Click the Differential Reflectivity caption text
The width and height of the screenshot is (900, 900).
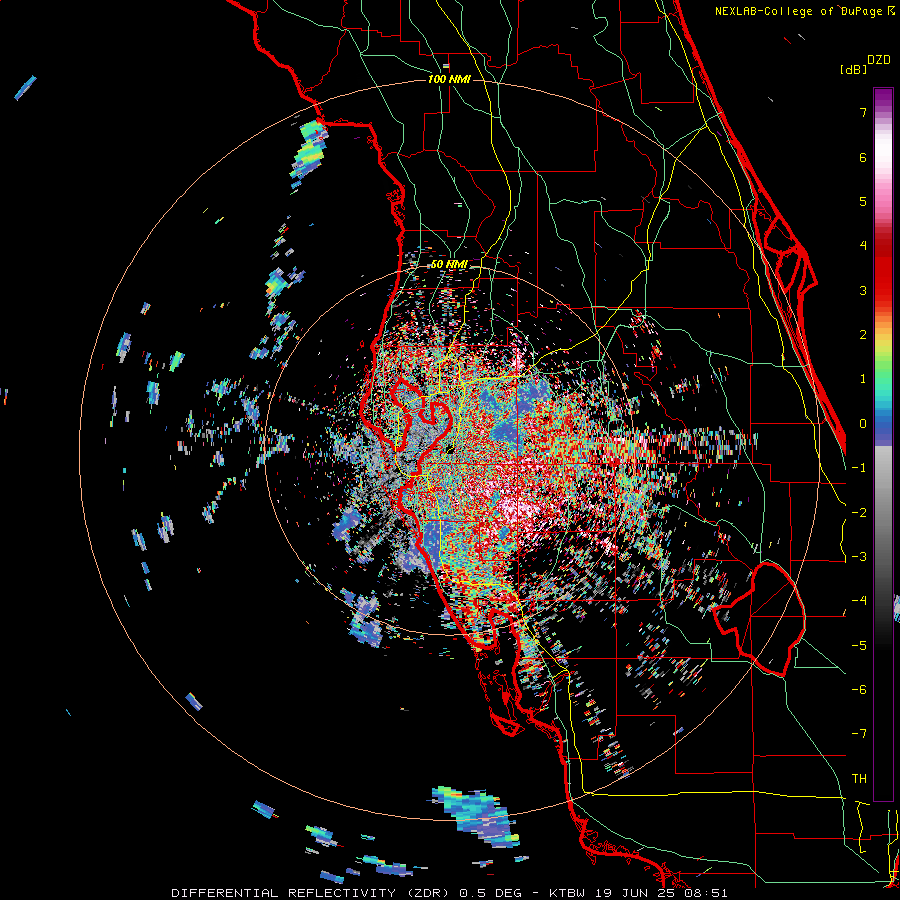(449, 893)
